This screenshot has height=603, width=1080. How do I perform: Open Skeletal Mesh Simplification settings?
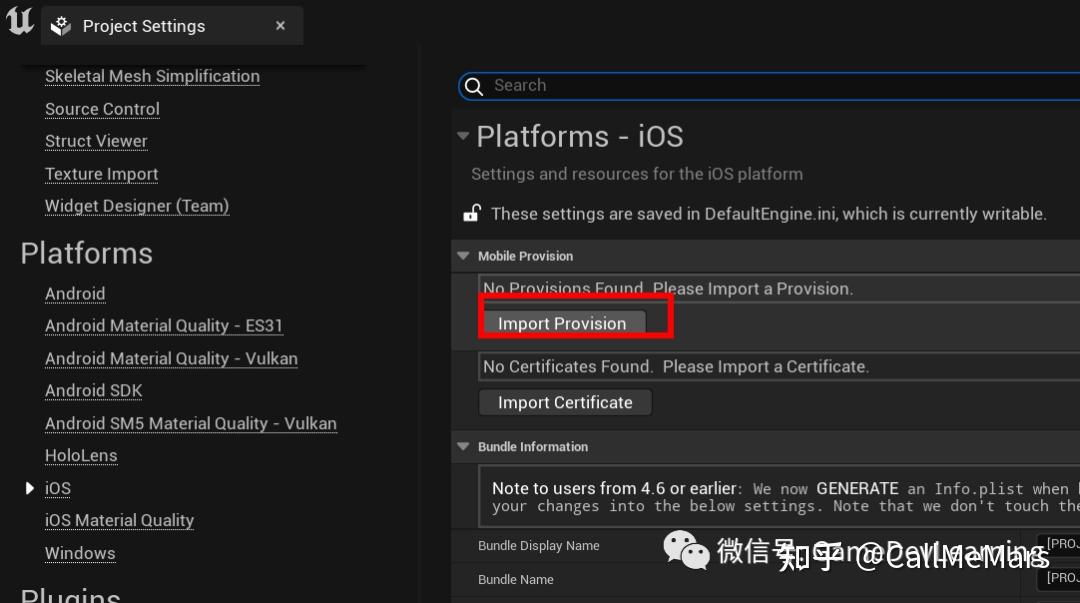152,76
